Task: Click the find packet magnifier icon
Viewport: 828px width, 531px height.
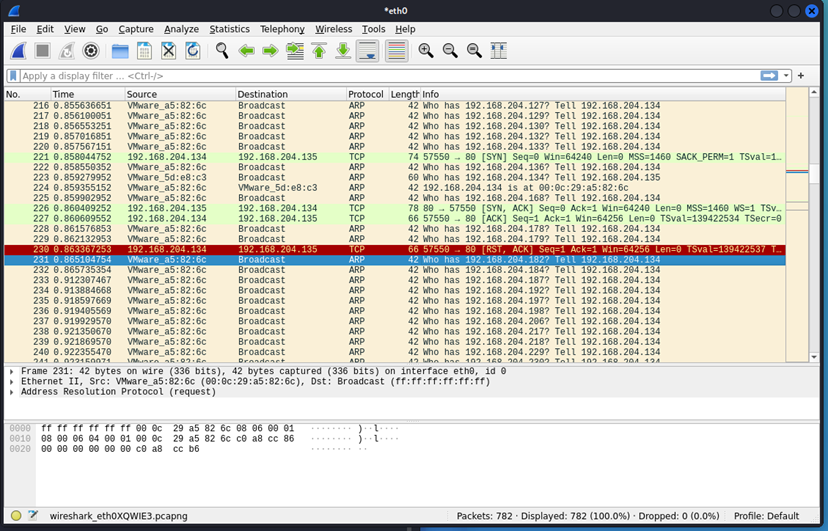Action: pos(221,51)
